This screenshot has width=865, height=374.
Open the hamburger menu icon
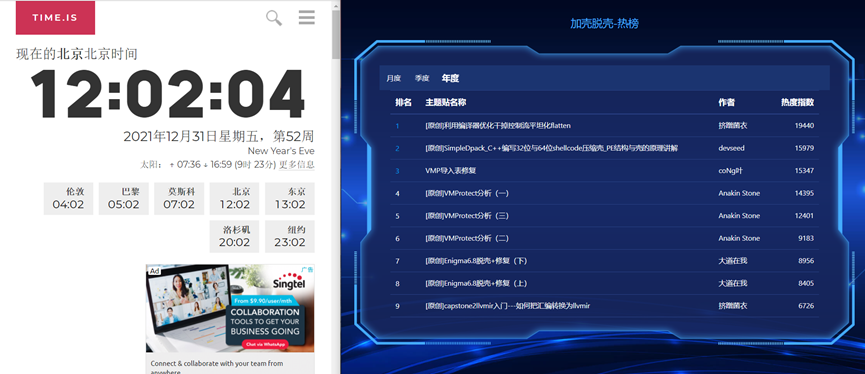tap(307, 17)
